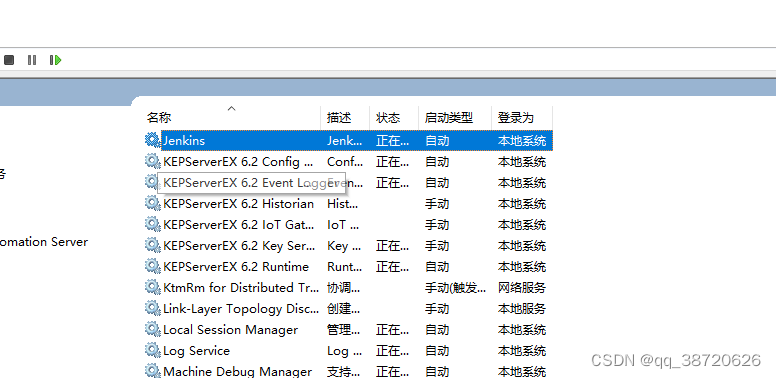Click 'omation Server' text in left pane

click(44, 242)
